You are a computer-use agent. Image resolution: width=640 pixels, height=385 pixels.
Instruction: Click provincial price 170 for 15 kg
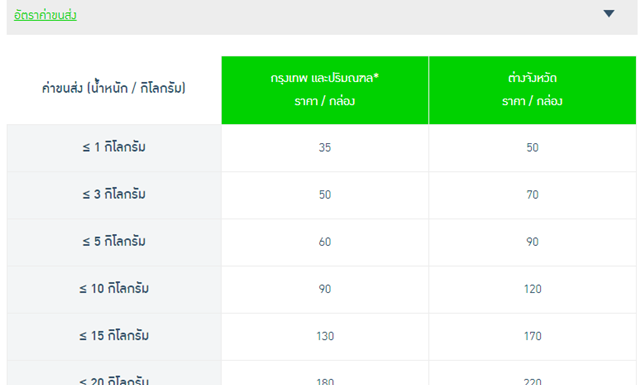coord(533,336)
